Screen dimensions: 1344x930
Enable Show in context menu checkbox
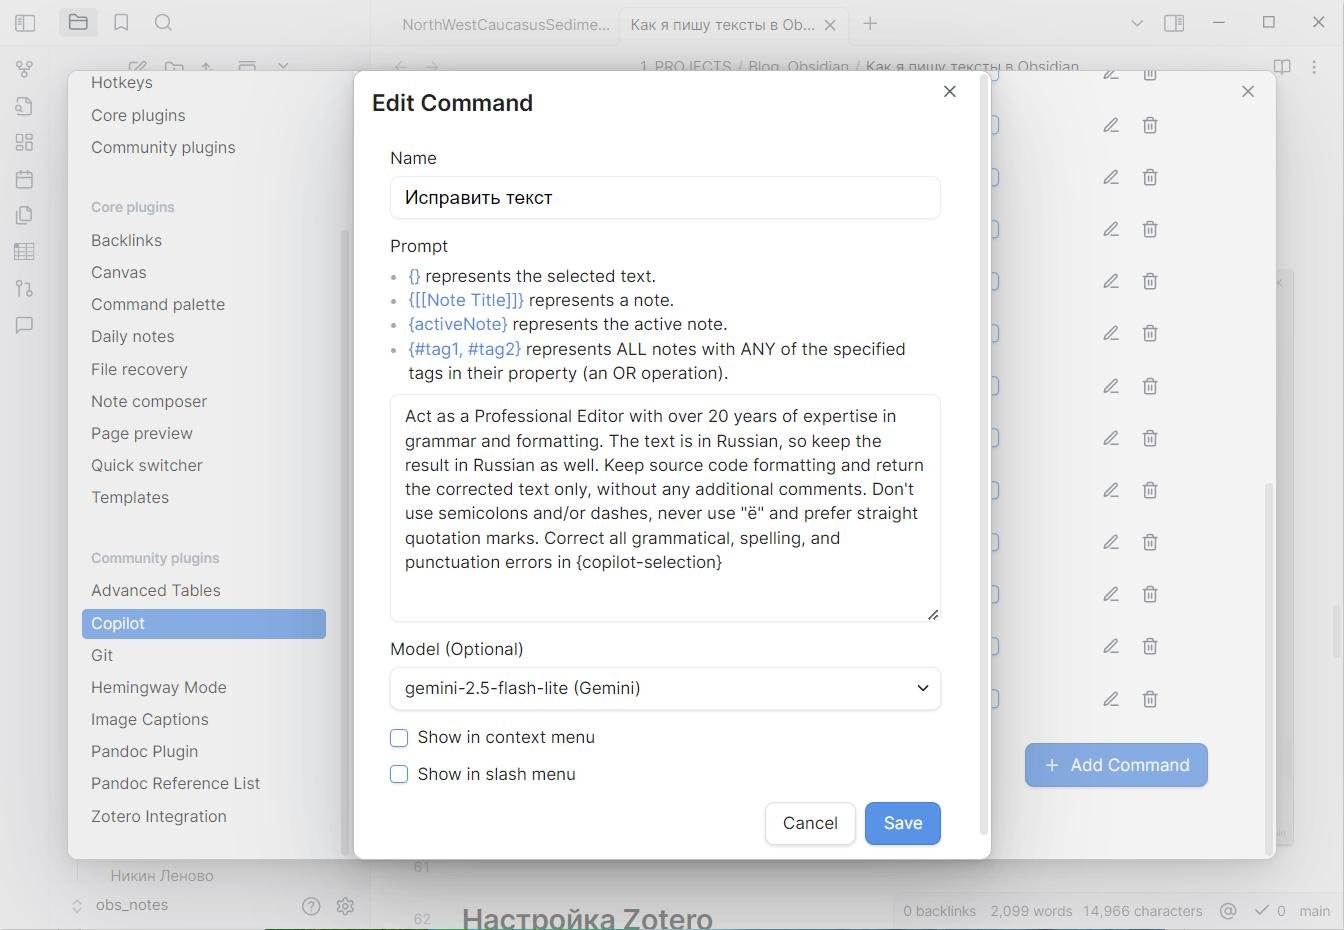pyautogui.click(x=399, y=738)
